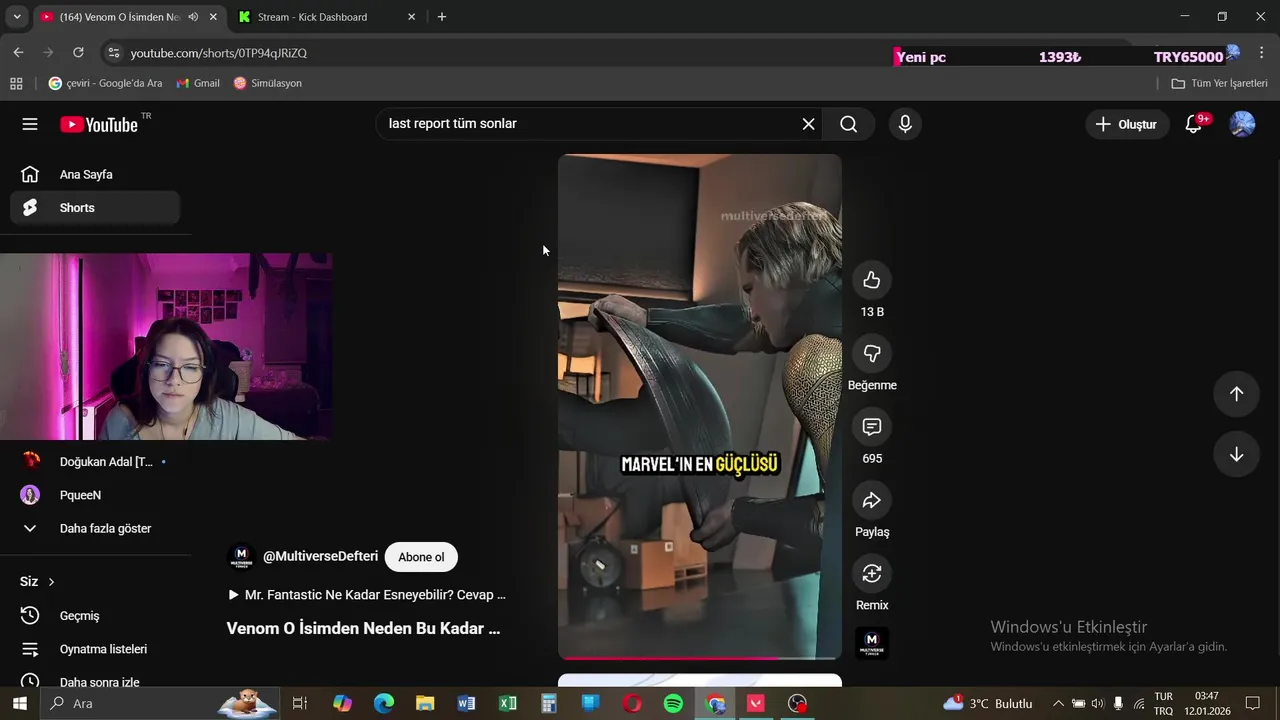Screen dimensions: 1280x720
Task: Click the address bar URL
Action: [x=218, y=53]
